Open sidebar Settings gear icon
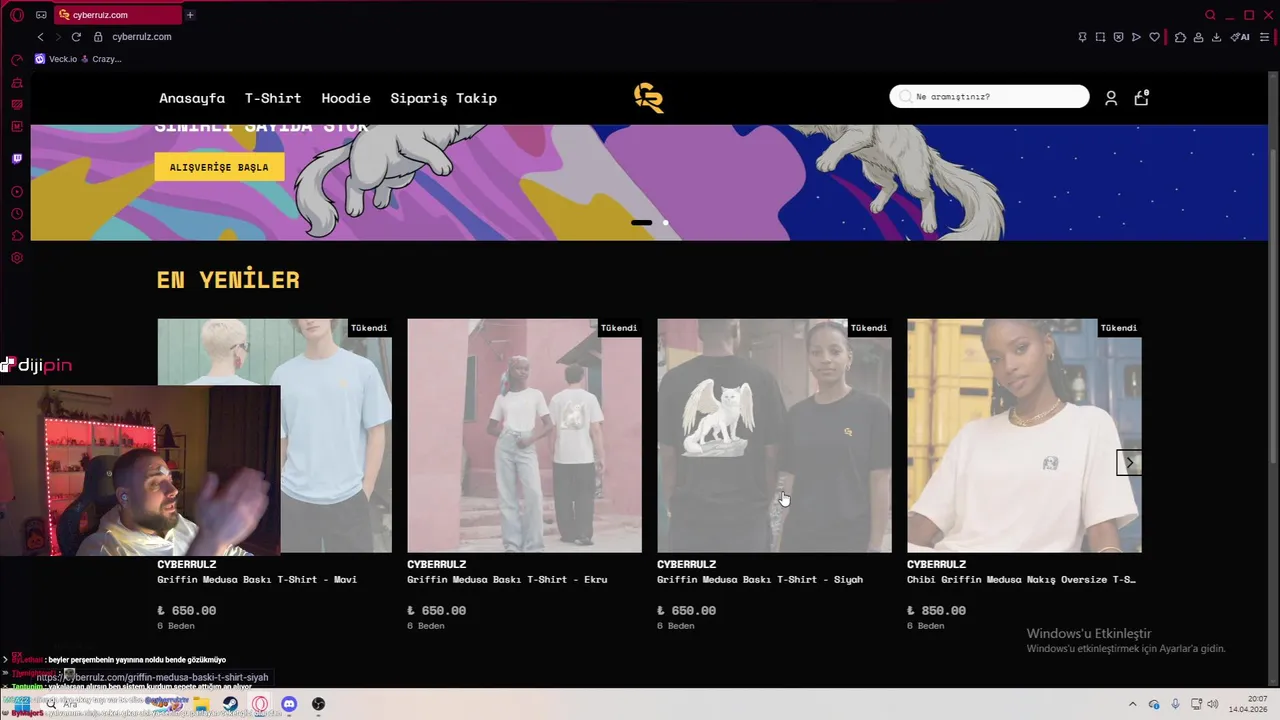Screen dimensions: 1280x720 (x=17, y=258)
